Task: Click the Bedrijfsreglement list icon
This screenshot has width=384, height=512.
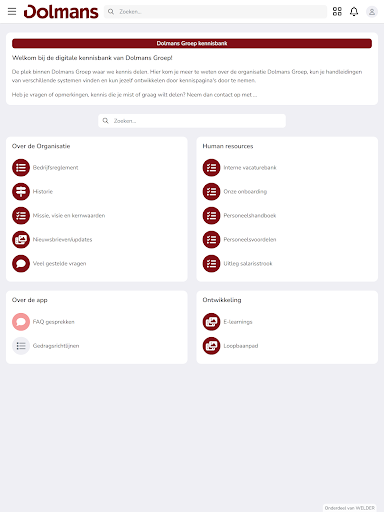Action: click(x=21, y=167)
